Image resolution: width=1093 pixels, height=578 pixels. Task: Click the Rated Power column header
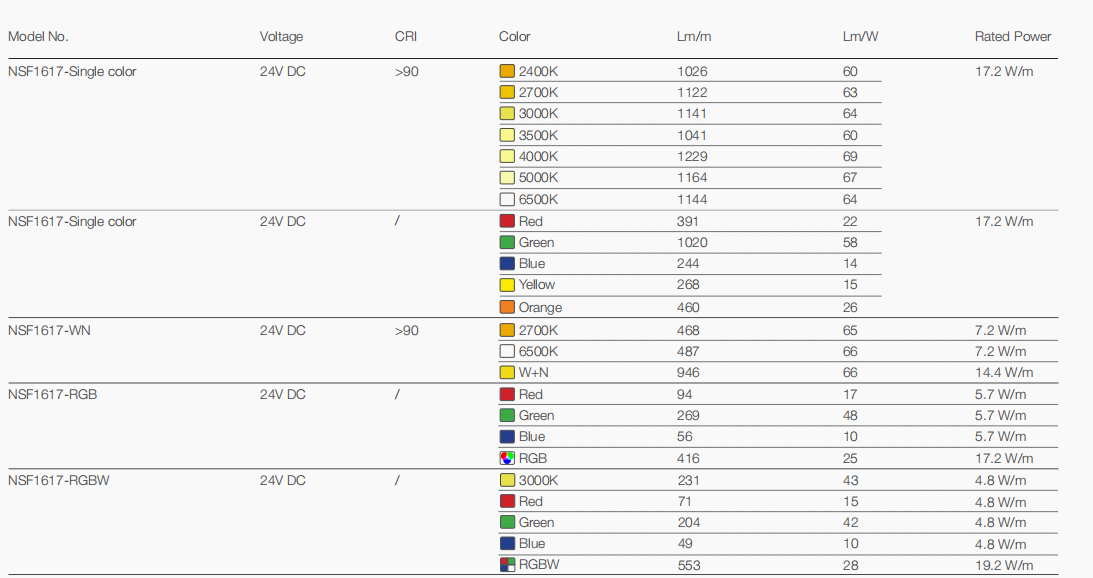(x=1013, y=37)
